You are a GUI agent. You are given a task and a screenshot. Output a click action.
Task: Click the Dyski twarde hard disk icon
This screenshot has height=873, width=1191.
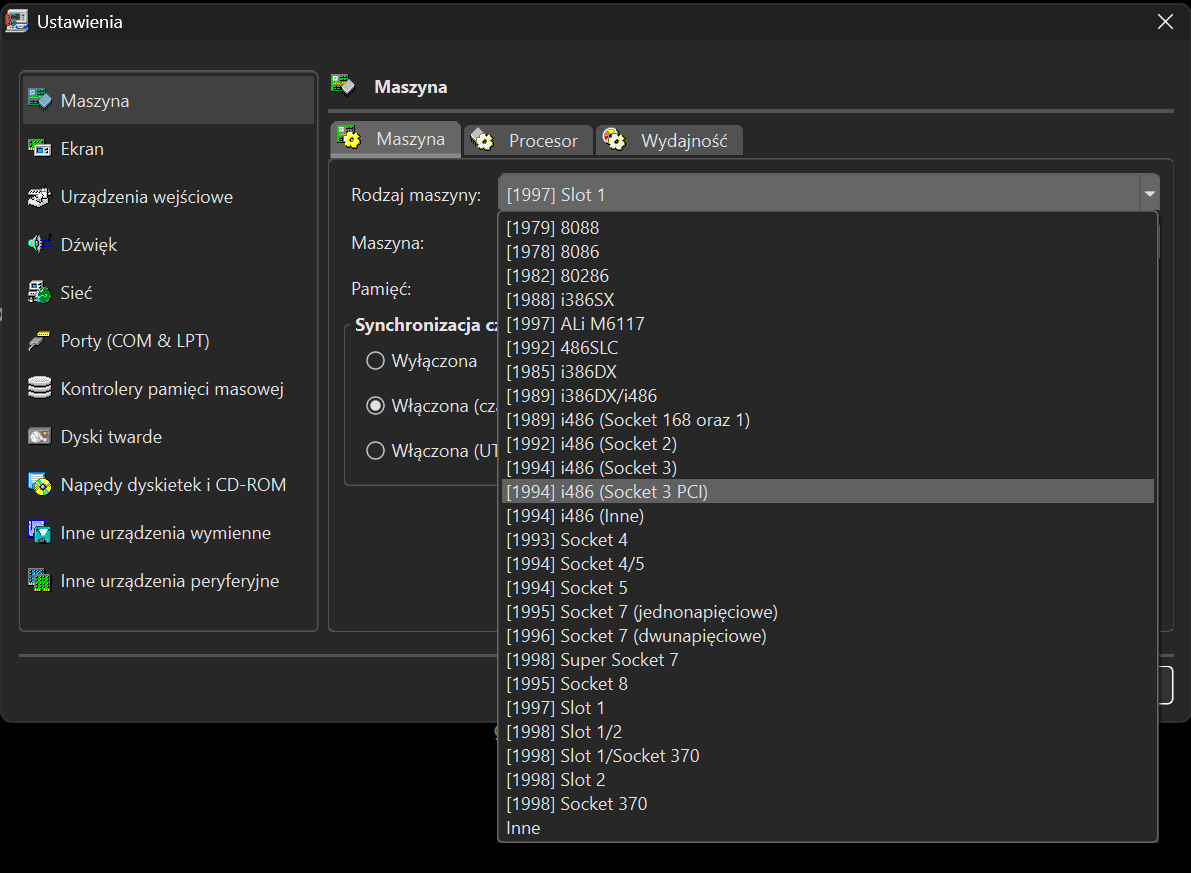click(39, 436)
